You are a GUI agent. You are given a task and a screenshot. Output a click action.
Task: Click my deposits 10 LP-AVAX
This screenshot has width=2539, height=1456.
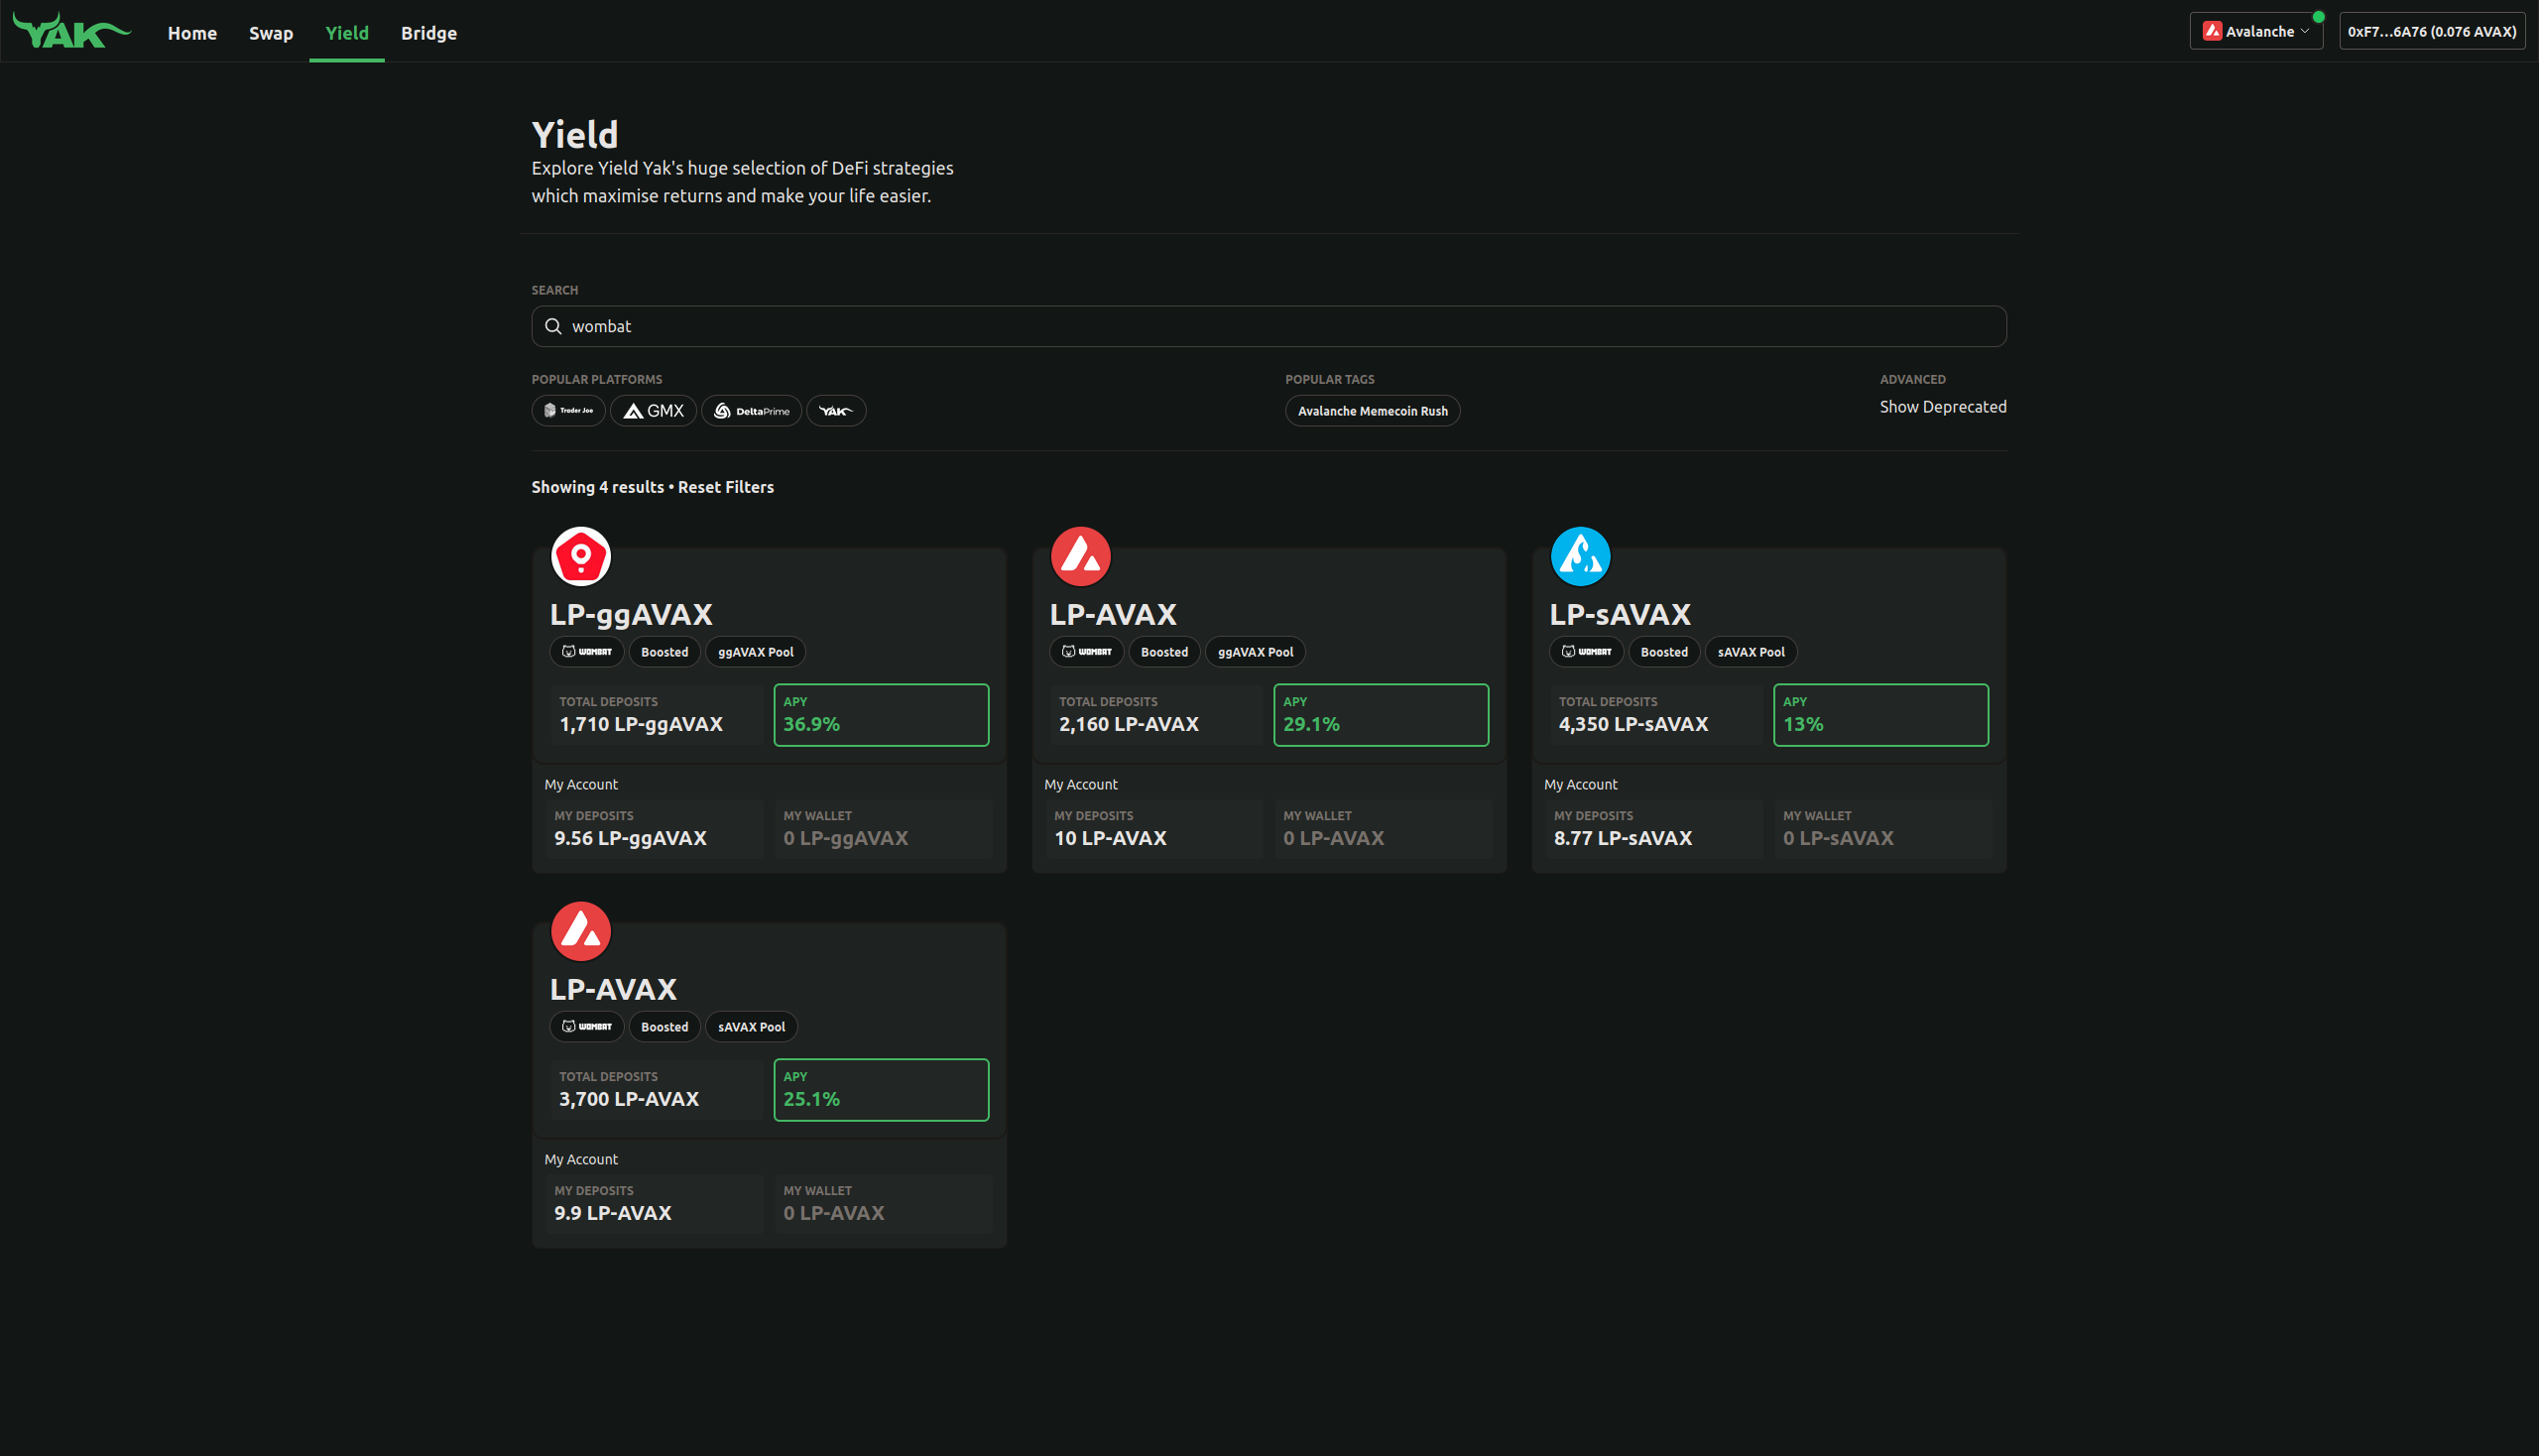[x=1154, y=829]
